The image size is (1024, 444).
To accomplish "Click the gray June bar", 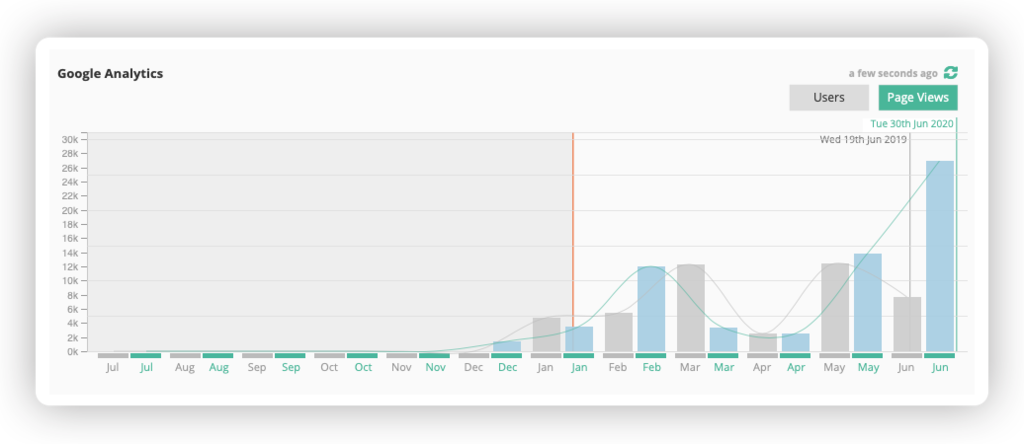I will (907, 324).
